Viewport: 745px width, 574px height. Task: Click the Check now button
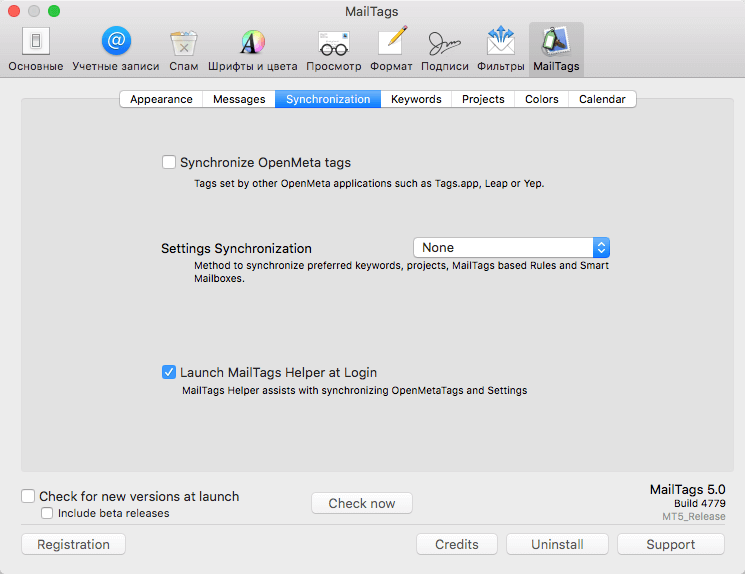point(362,503)
